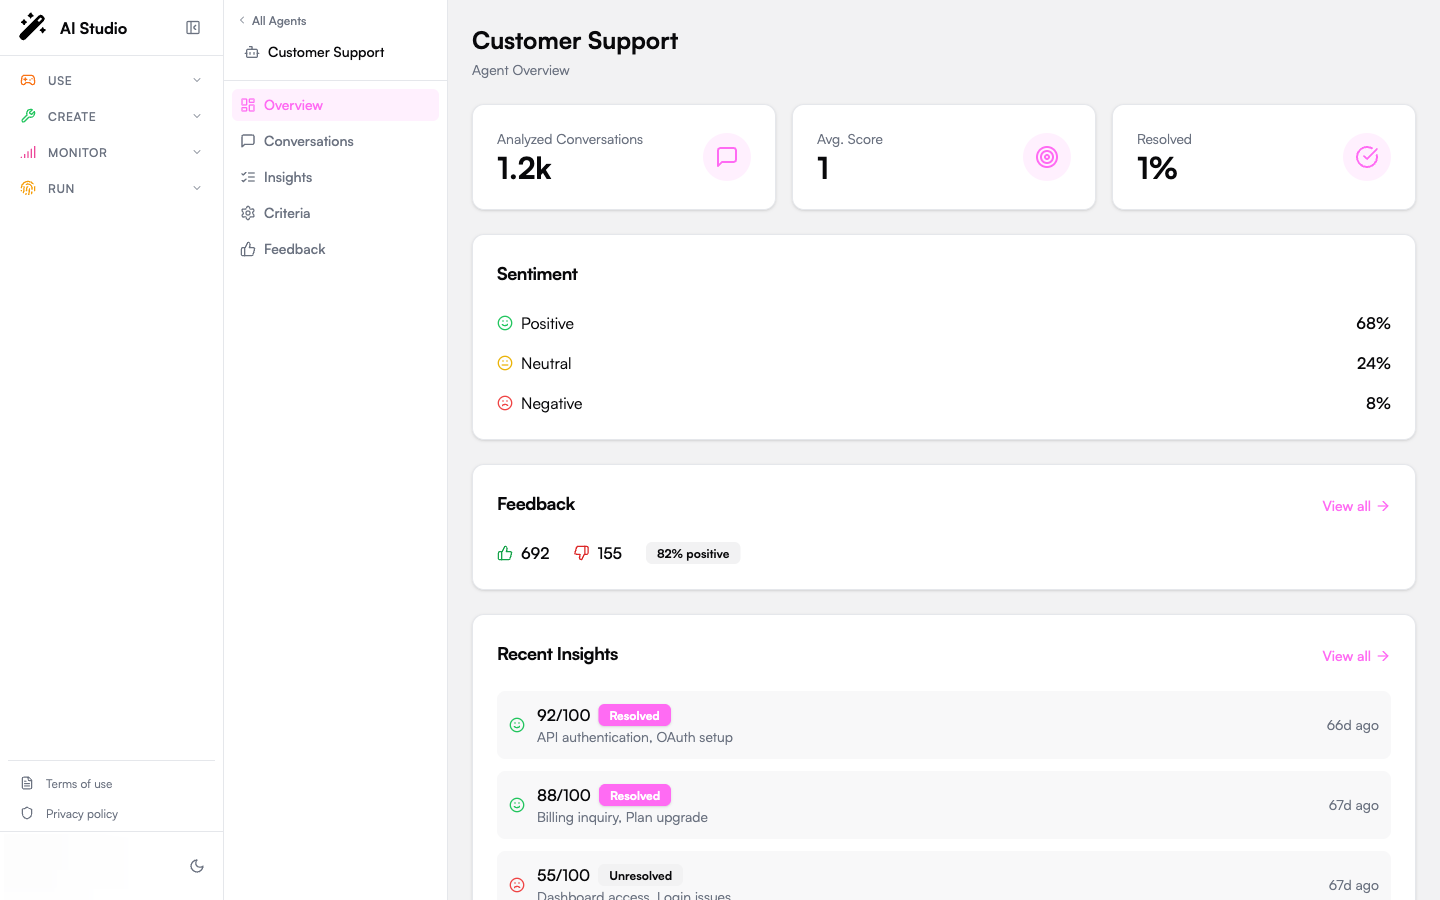Click the Avg. Score target icon
Viewport: 1440px width, 900px height.
1047,157
